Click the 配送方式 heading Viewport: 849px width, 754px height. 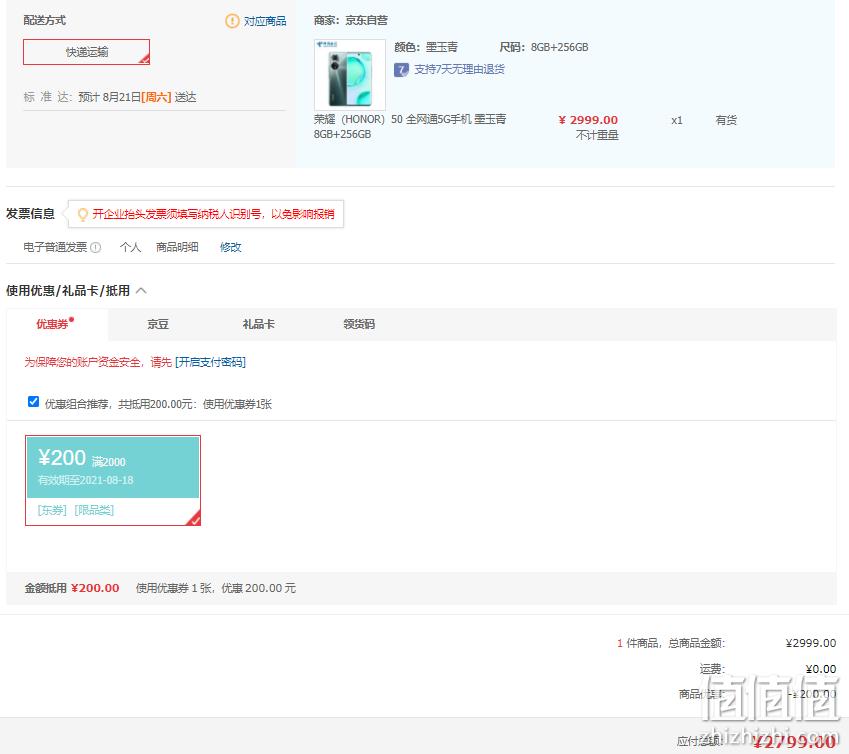point(44,21)
